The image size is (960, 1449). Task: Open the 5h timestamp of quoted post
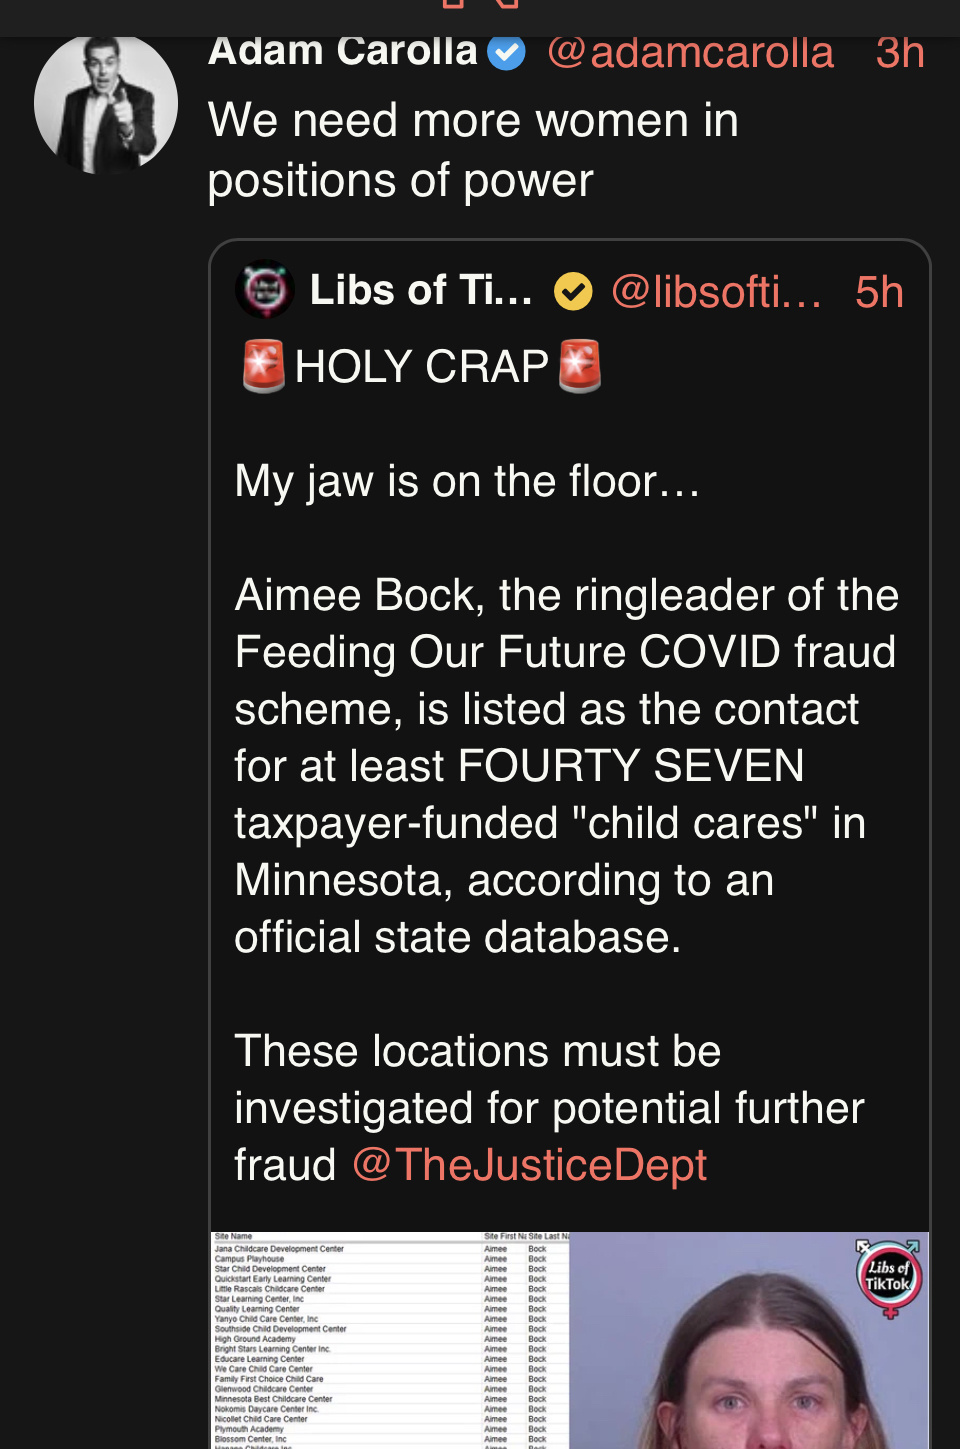tap(879, 292)
